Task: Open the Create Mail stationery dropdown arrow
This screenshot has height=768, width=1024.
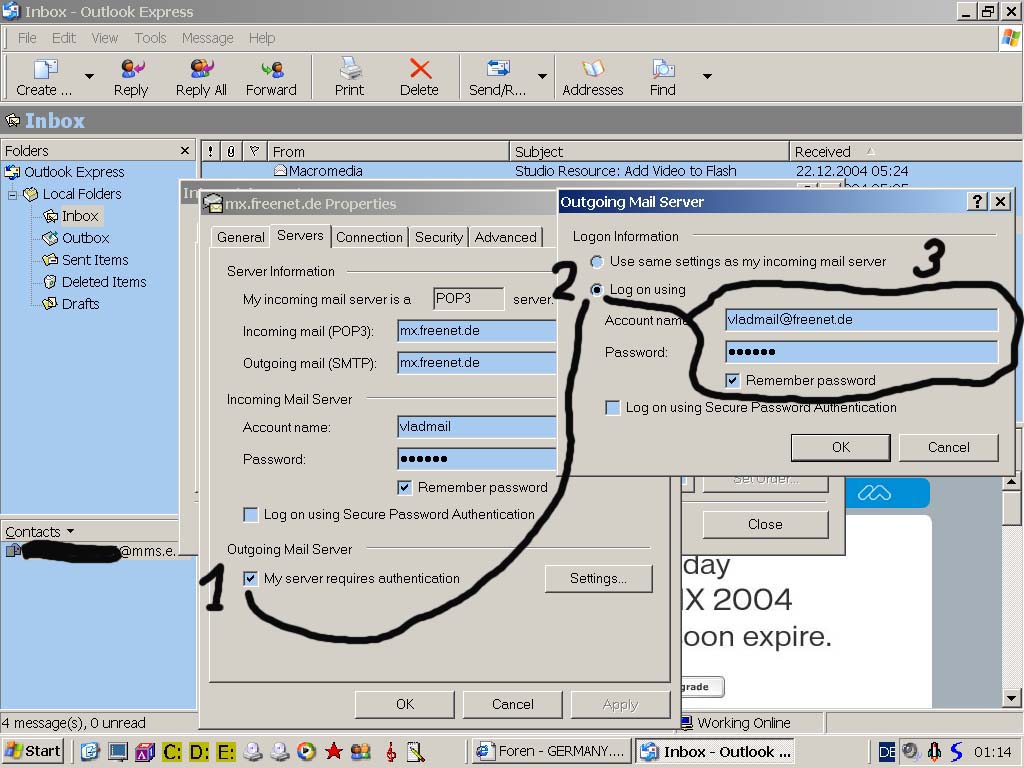Action: click(89, 76)
